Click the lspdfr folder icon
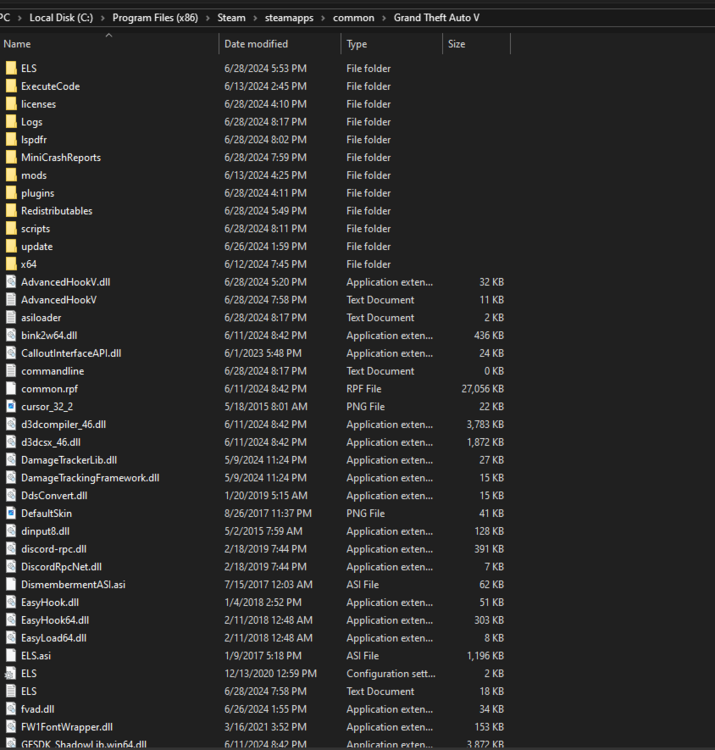Image resolution: width=715 pixels, height=750 pixels. click(x=11, y=140)
